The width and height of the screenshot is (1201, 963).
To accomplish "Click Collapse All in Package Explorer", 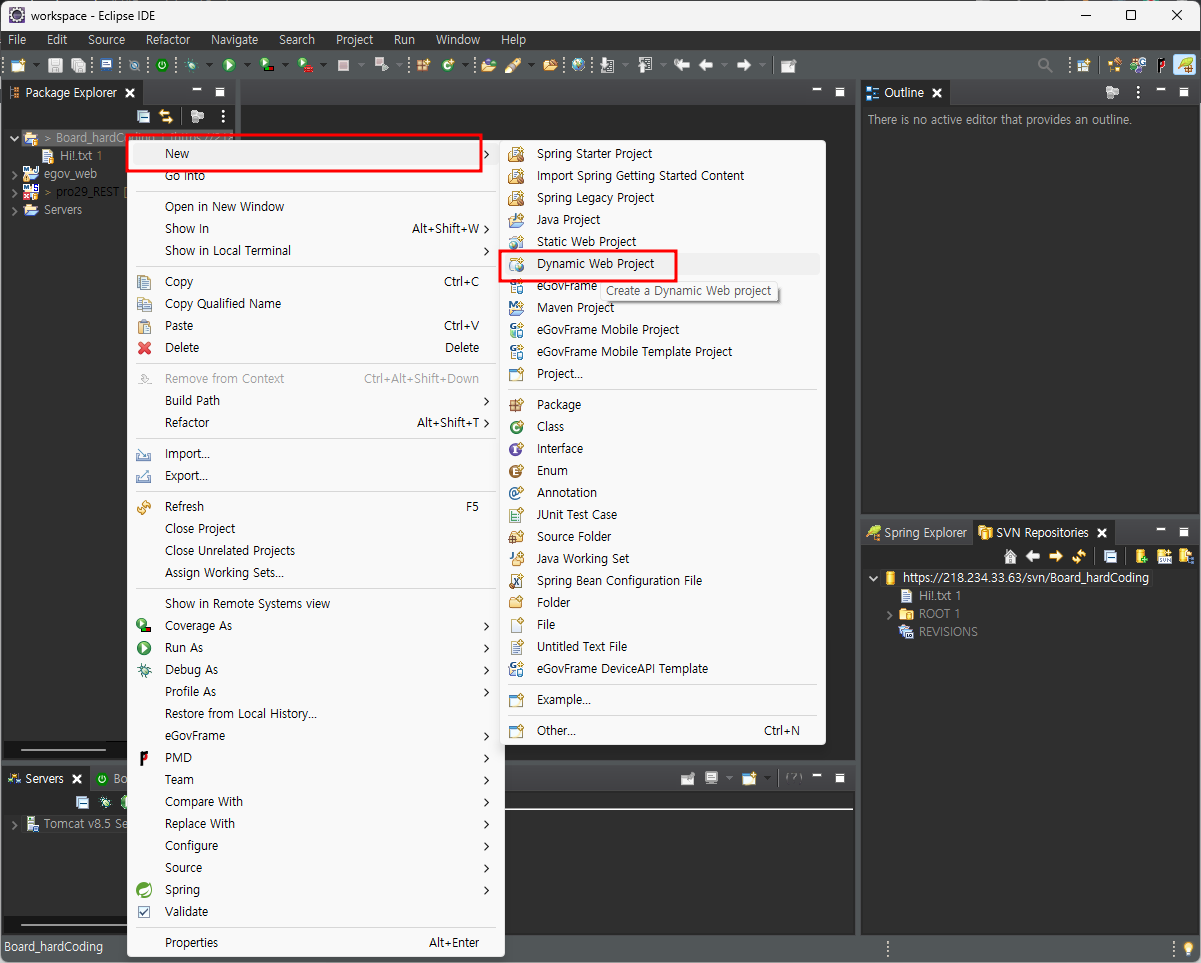I will click(x=143, y=116).
